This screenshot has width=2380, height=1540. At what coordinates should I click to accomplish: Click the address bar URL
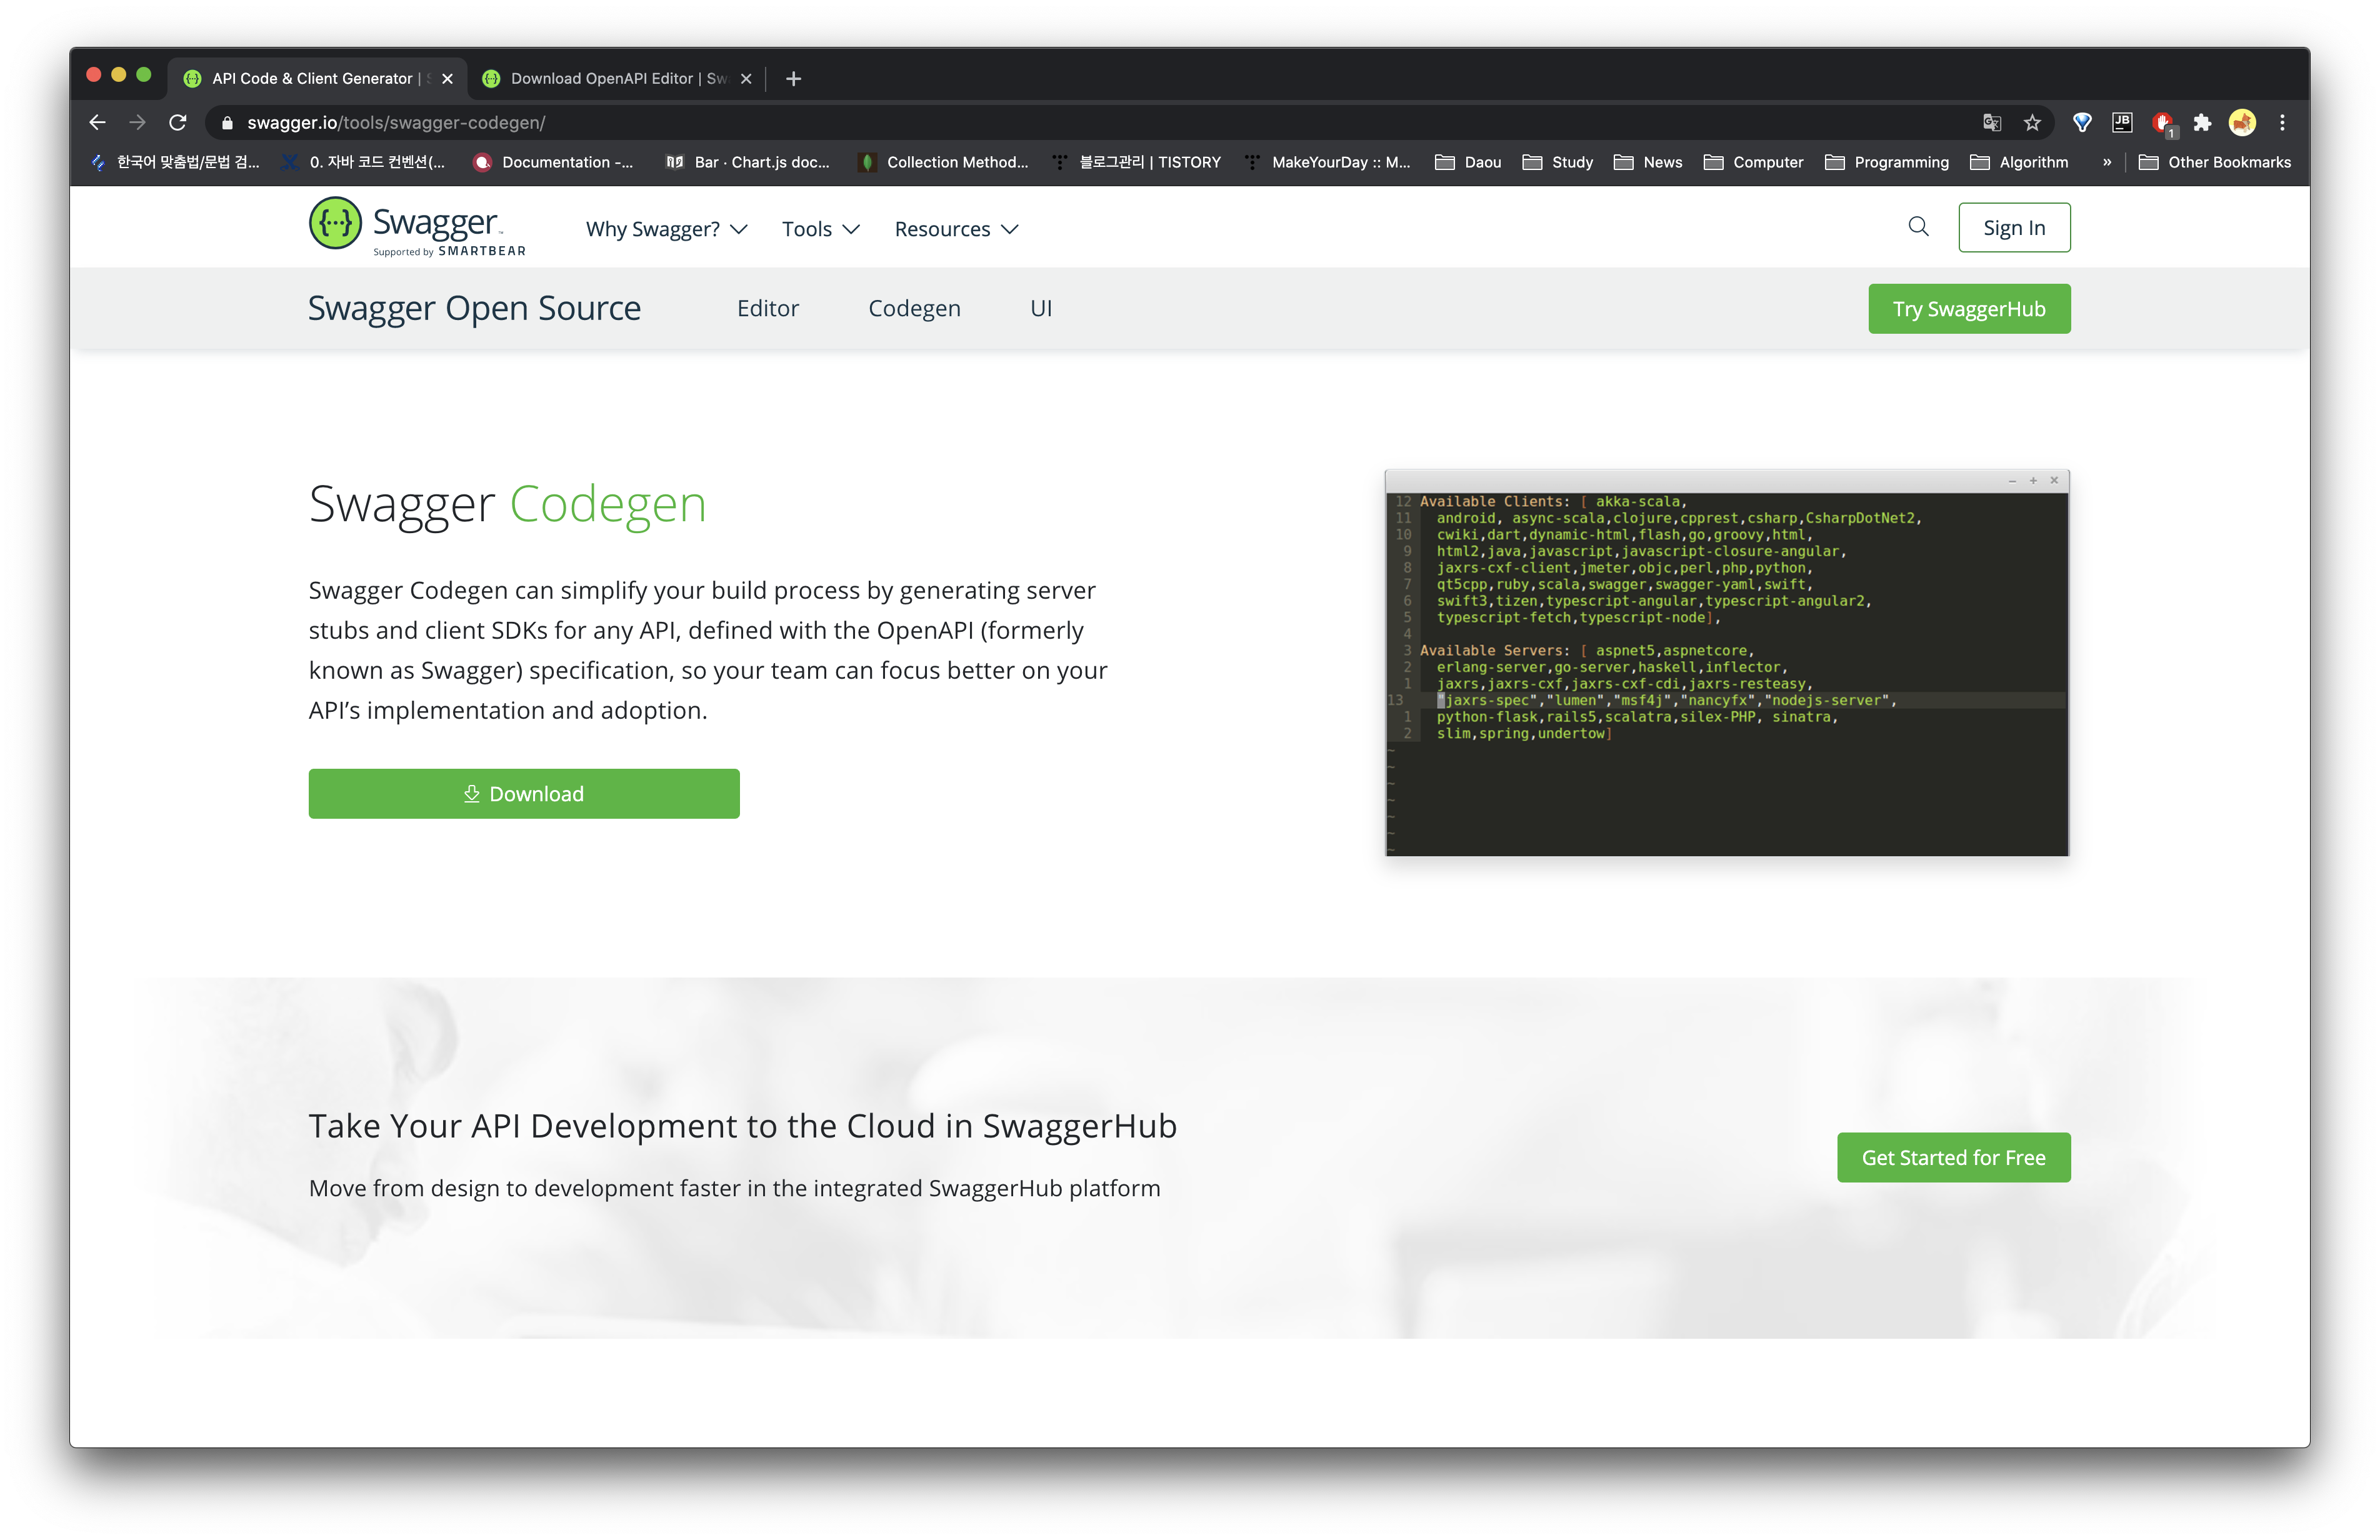point(396,123)
